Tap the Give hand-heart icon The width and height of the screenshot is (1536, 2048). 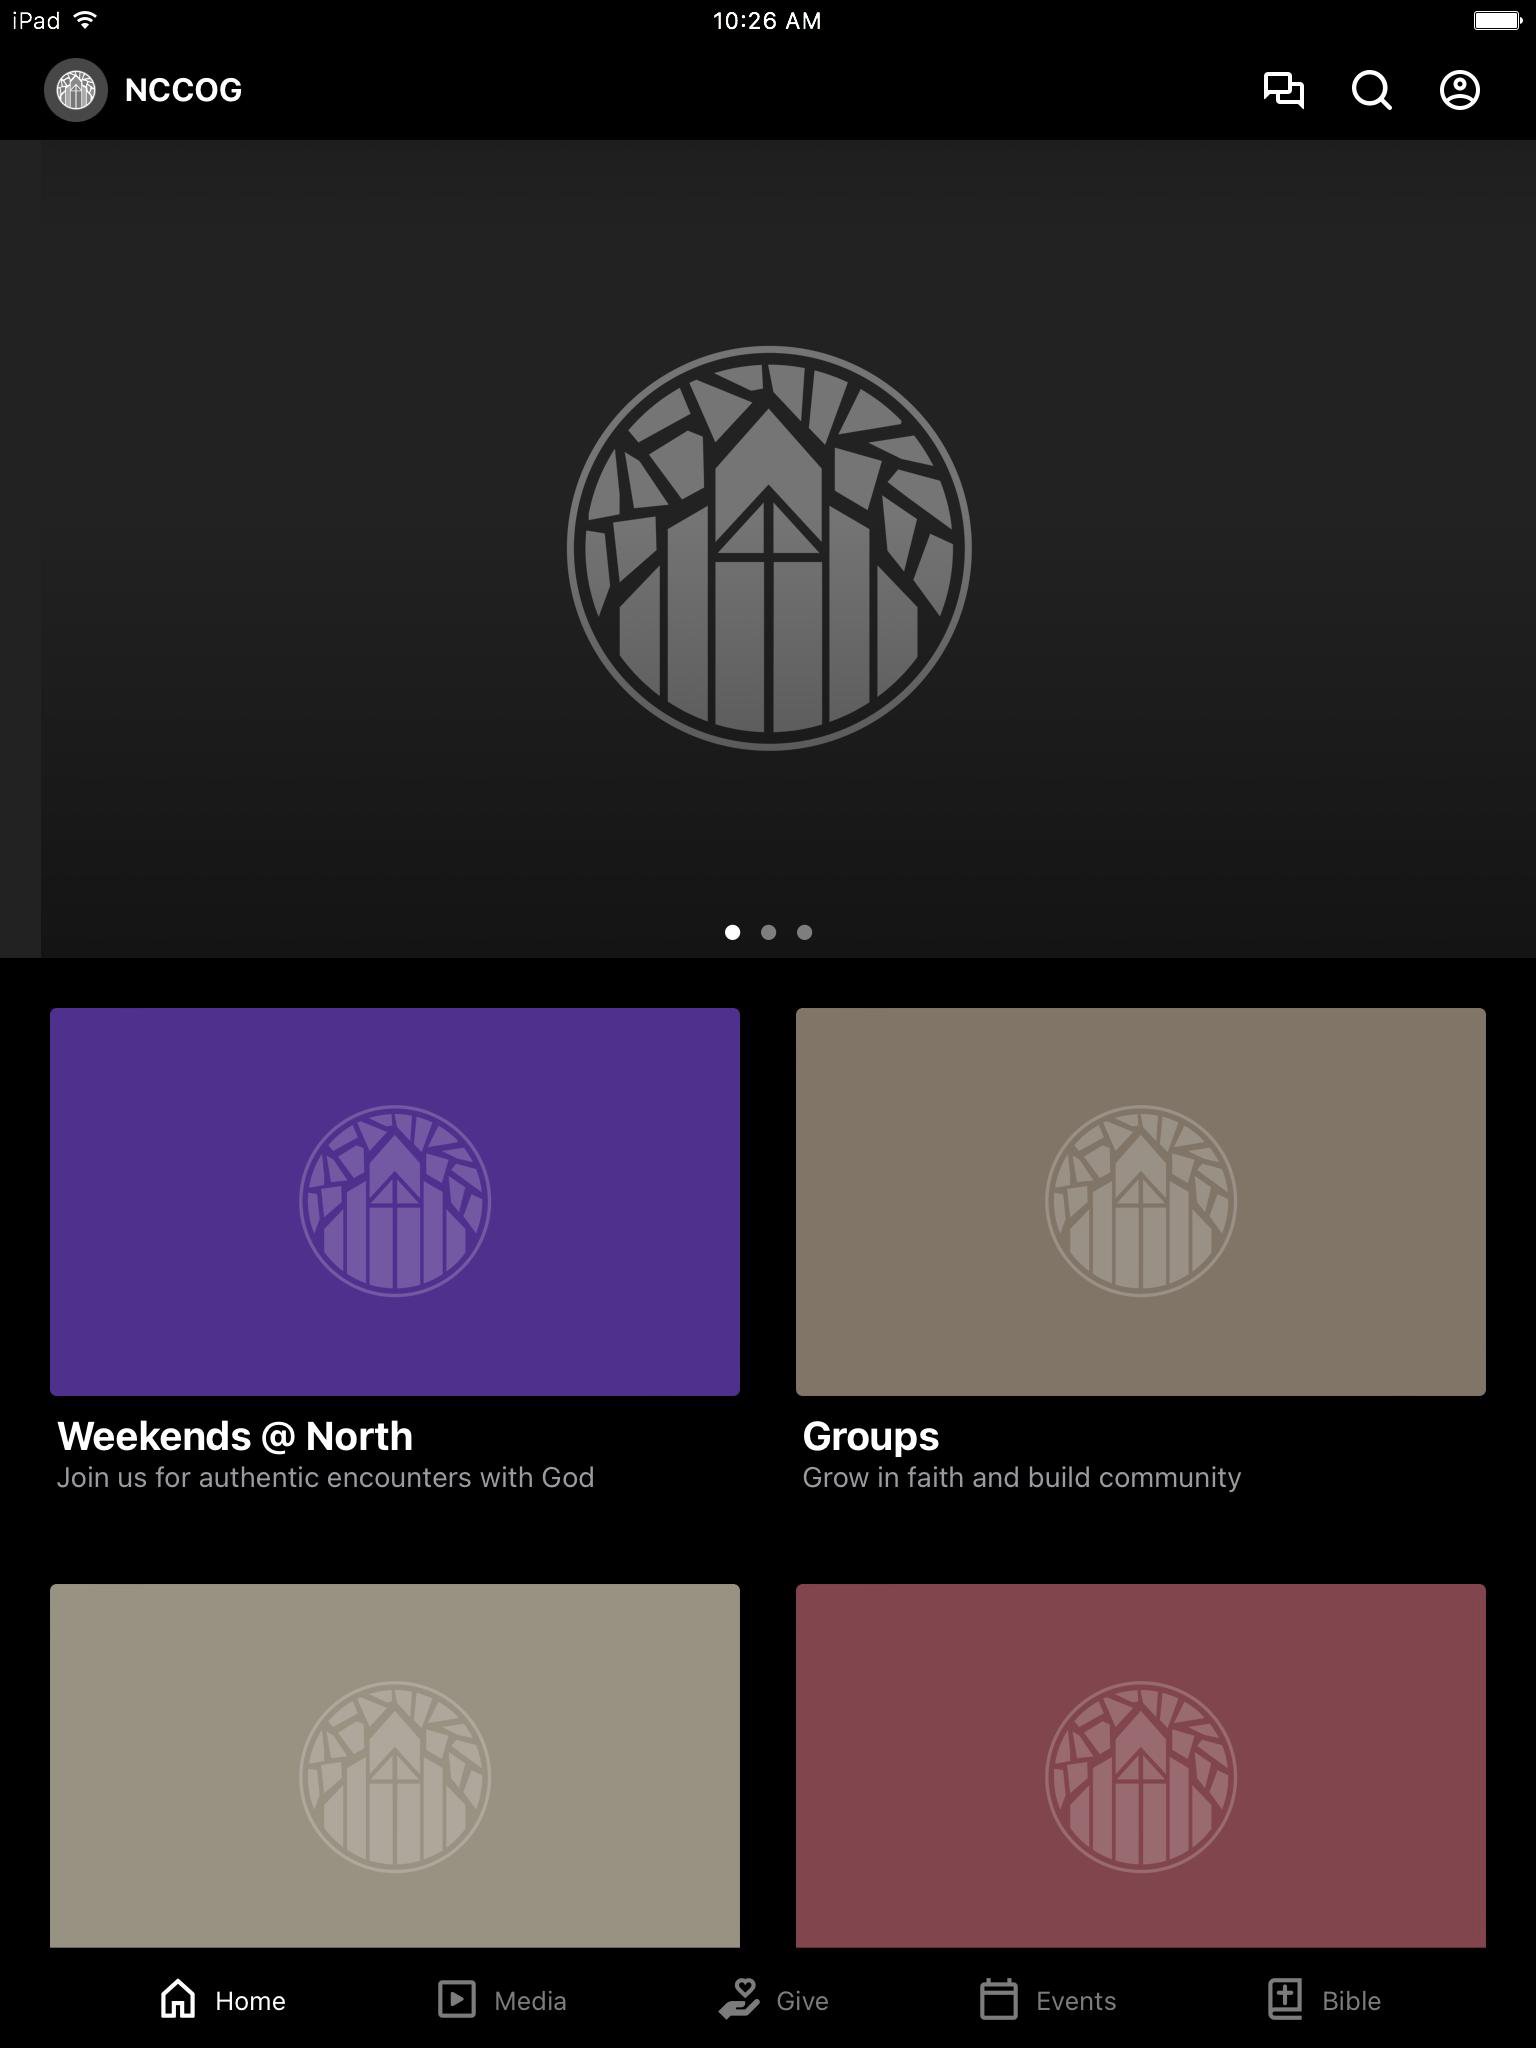pos(740,2000)
